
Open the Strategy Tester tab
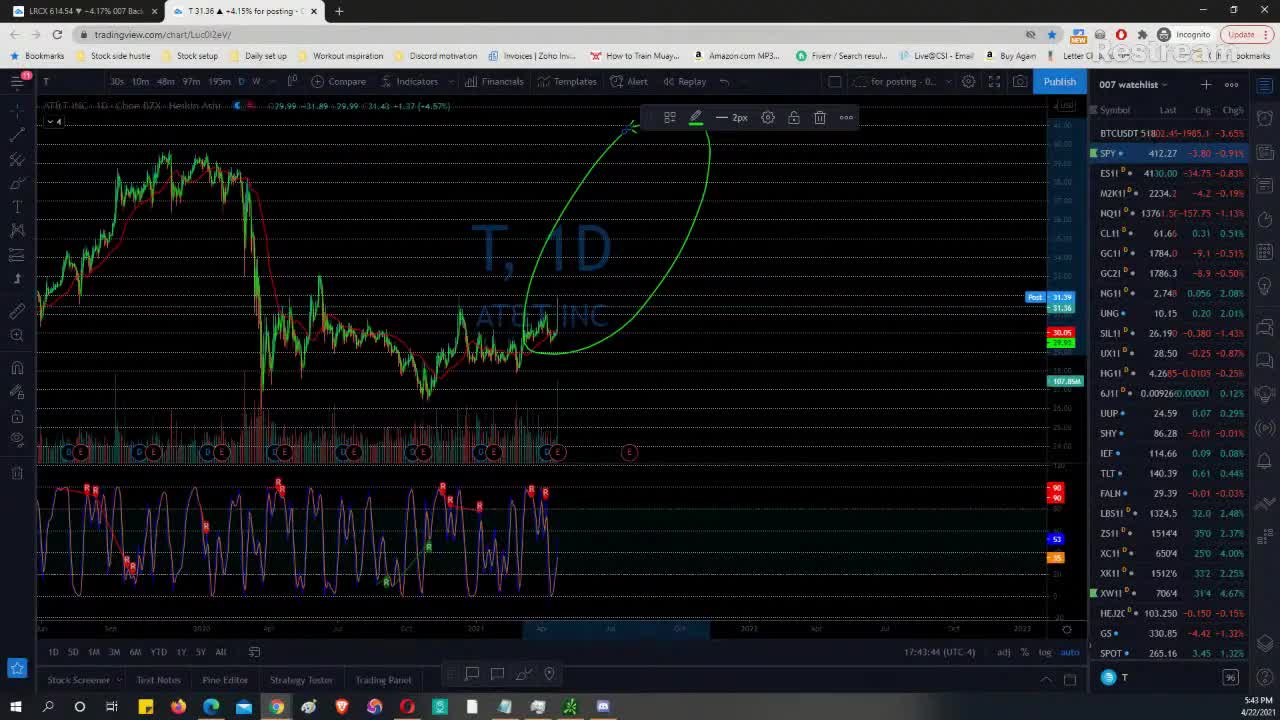(301, 680)
